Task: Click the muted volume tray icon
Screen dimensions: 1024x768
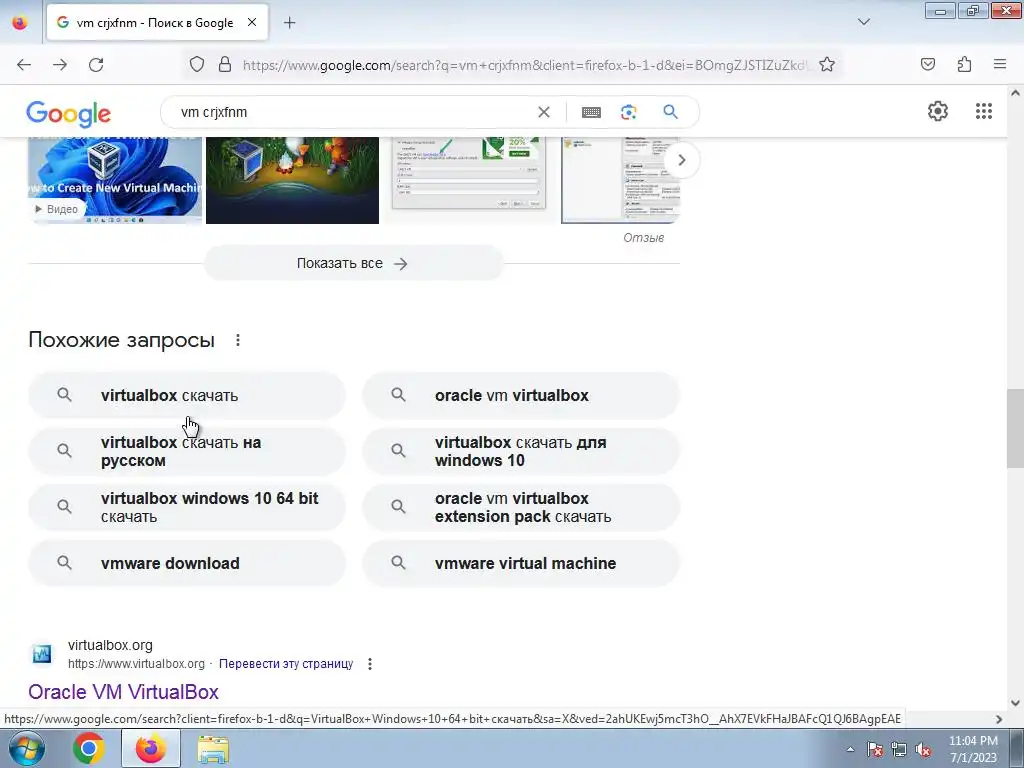Action: 923,749
